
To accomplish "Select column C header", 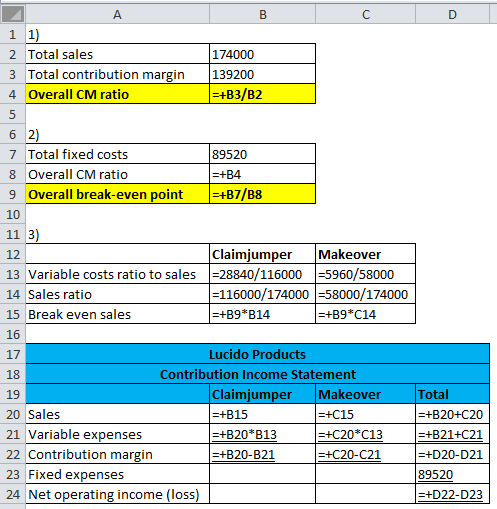I will tap(366, 14).
